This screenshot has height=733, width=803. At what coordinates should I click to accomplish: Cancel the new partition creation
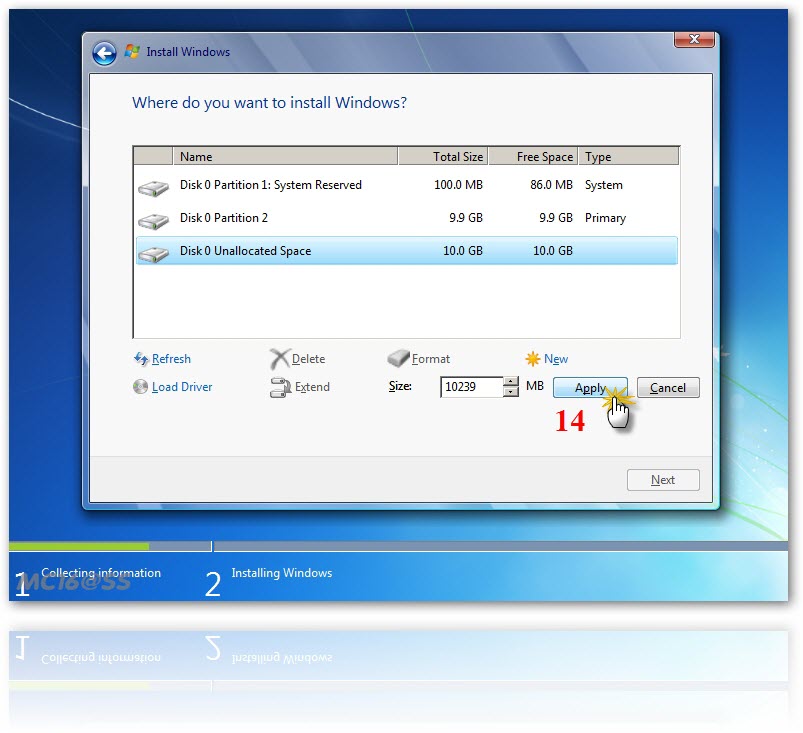click(x=668, y=387)
